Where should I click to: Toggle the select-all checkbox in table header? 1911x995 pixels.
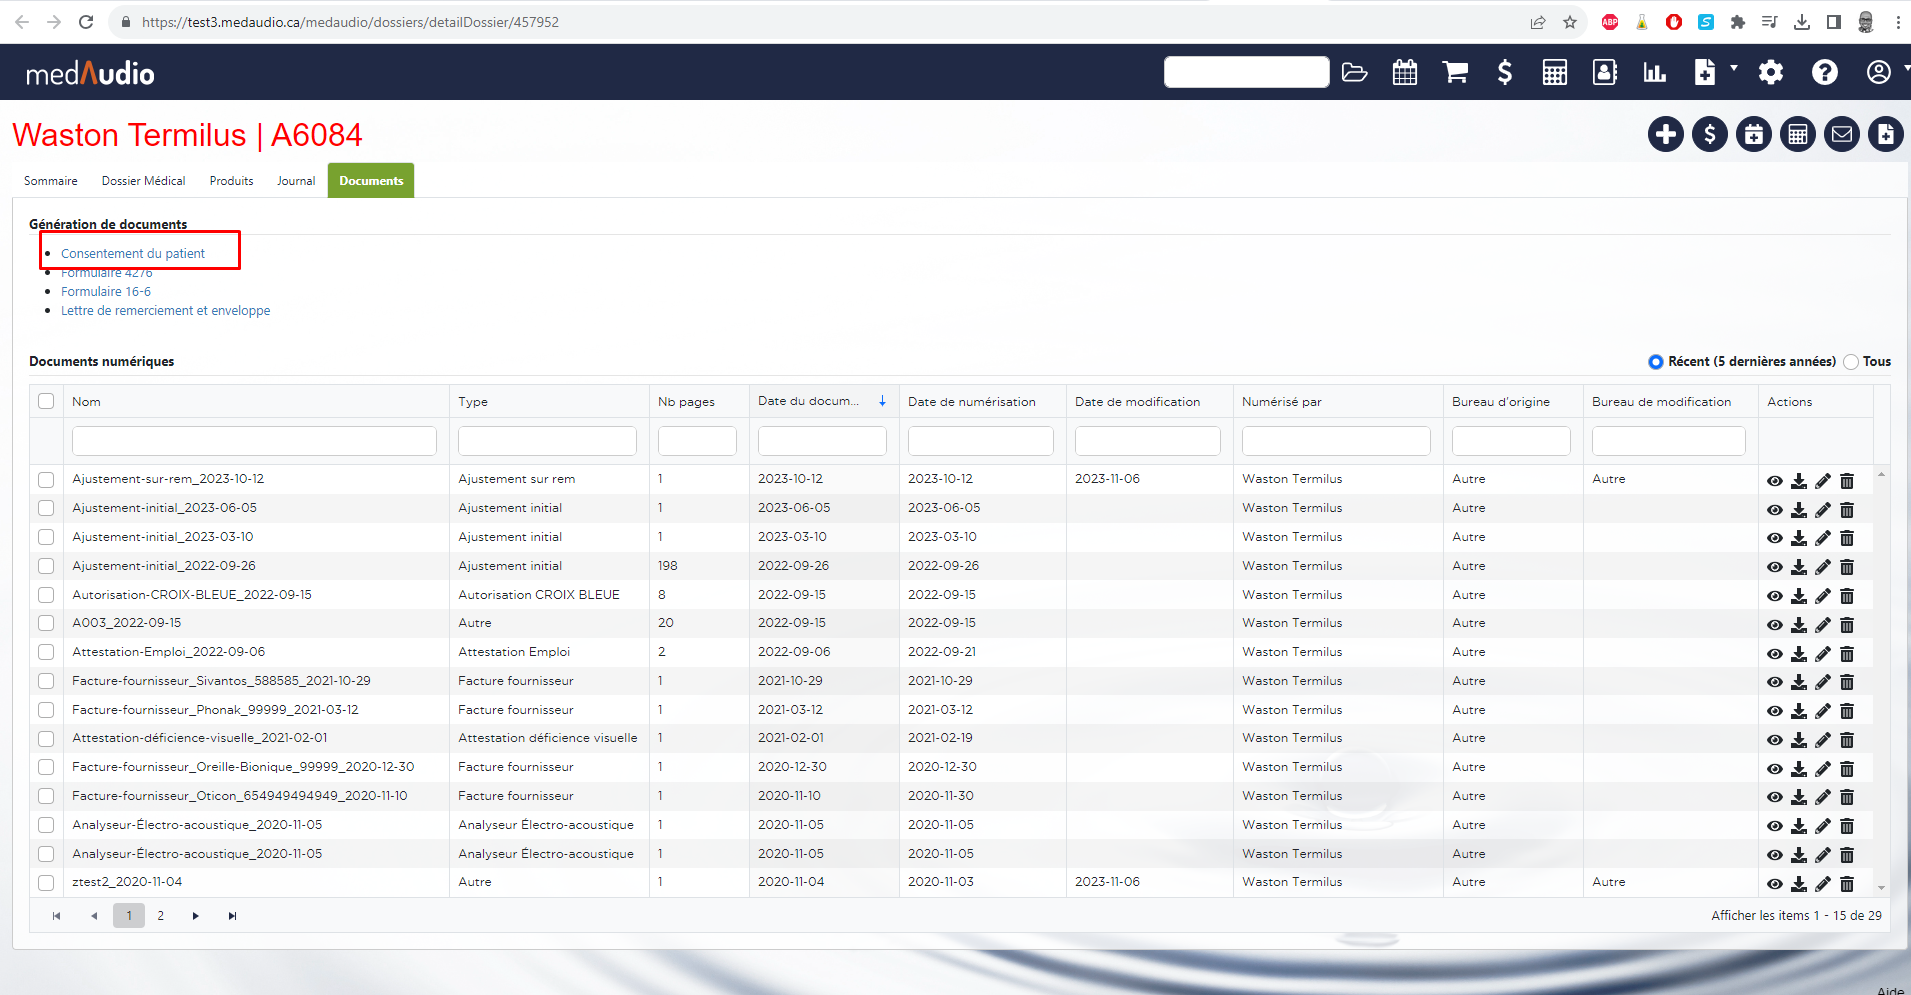point(46,401)
